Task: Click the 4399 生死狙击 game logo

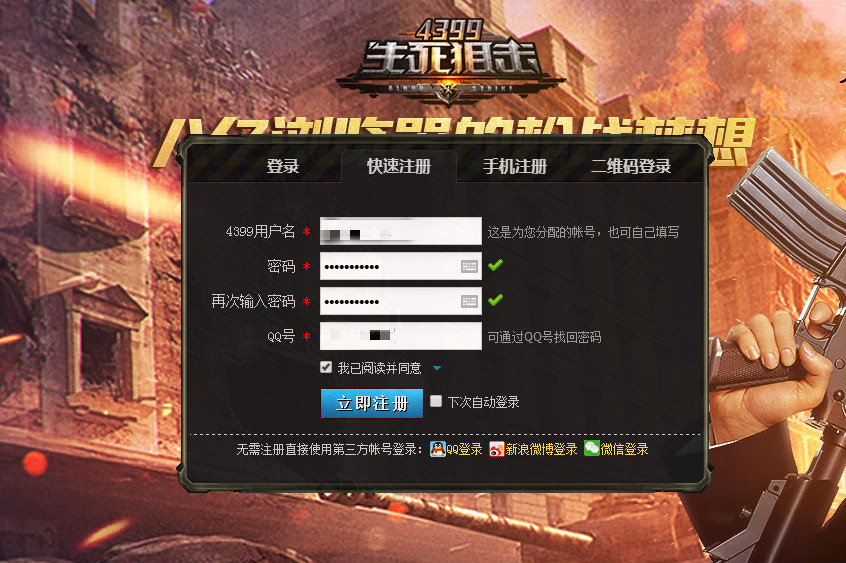Action: (450, 60)
